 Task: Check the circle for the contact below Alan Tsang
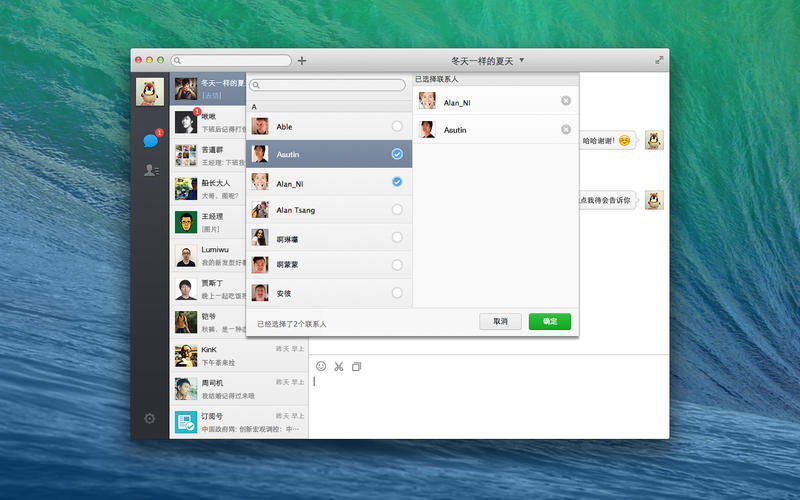[397, 237]
